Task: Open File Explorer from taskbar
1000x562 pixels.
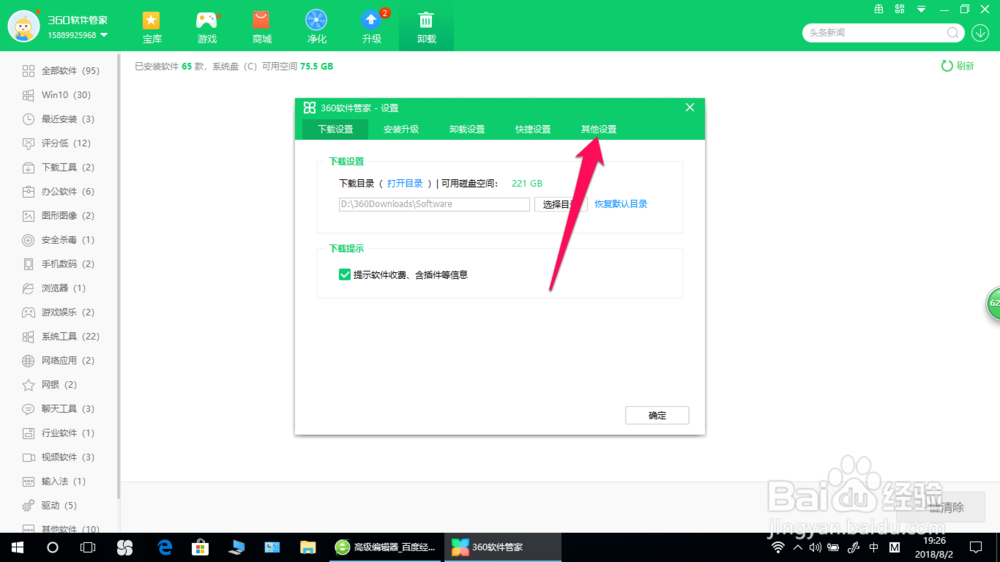Action: pyautogui.click(x=308, y=547)
